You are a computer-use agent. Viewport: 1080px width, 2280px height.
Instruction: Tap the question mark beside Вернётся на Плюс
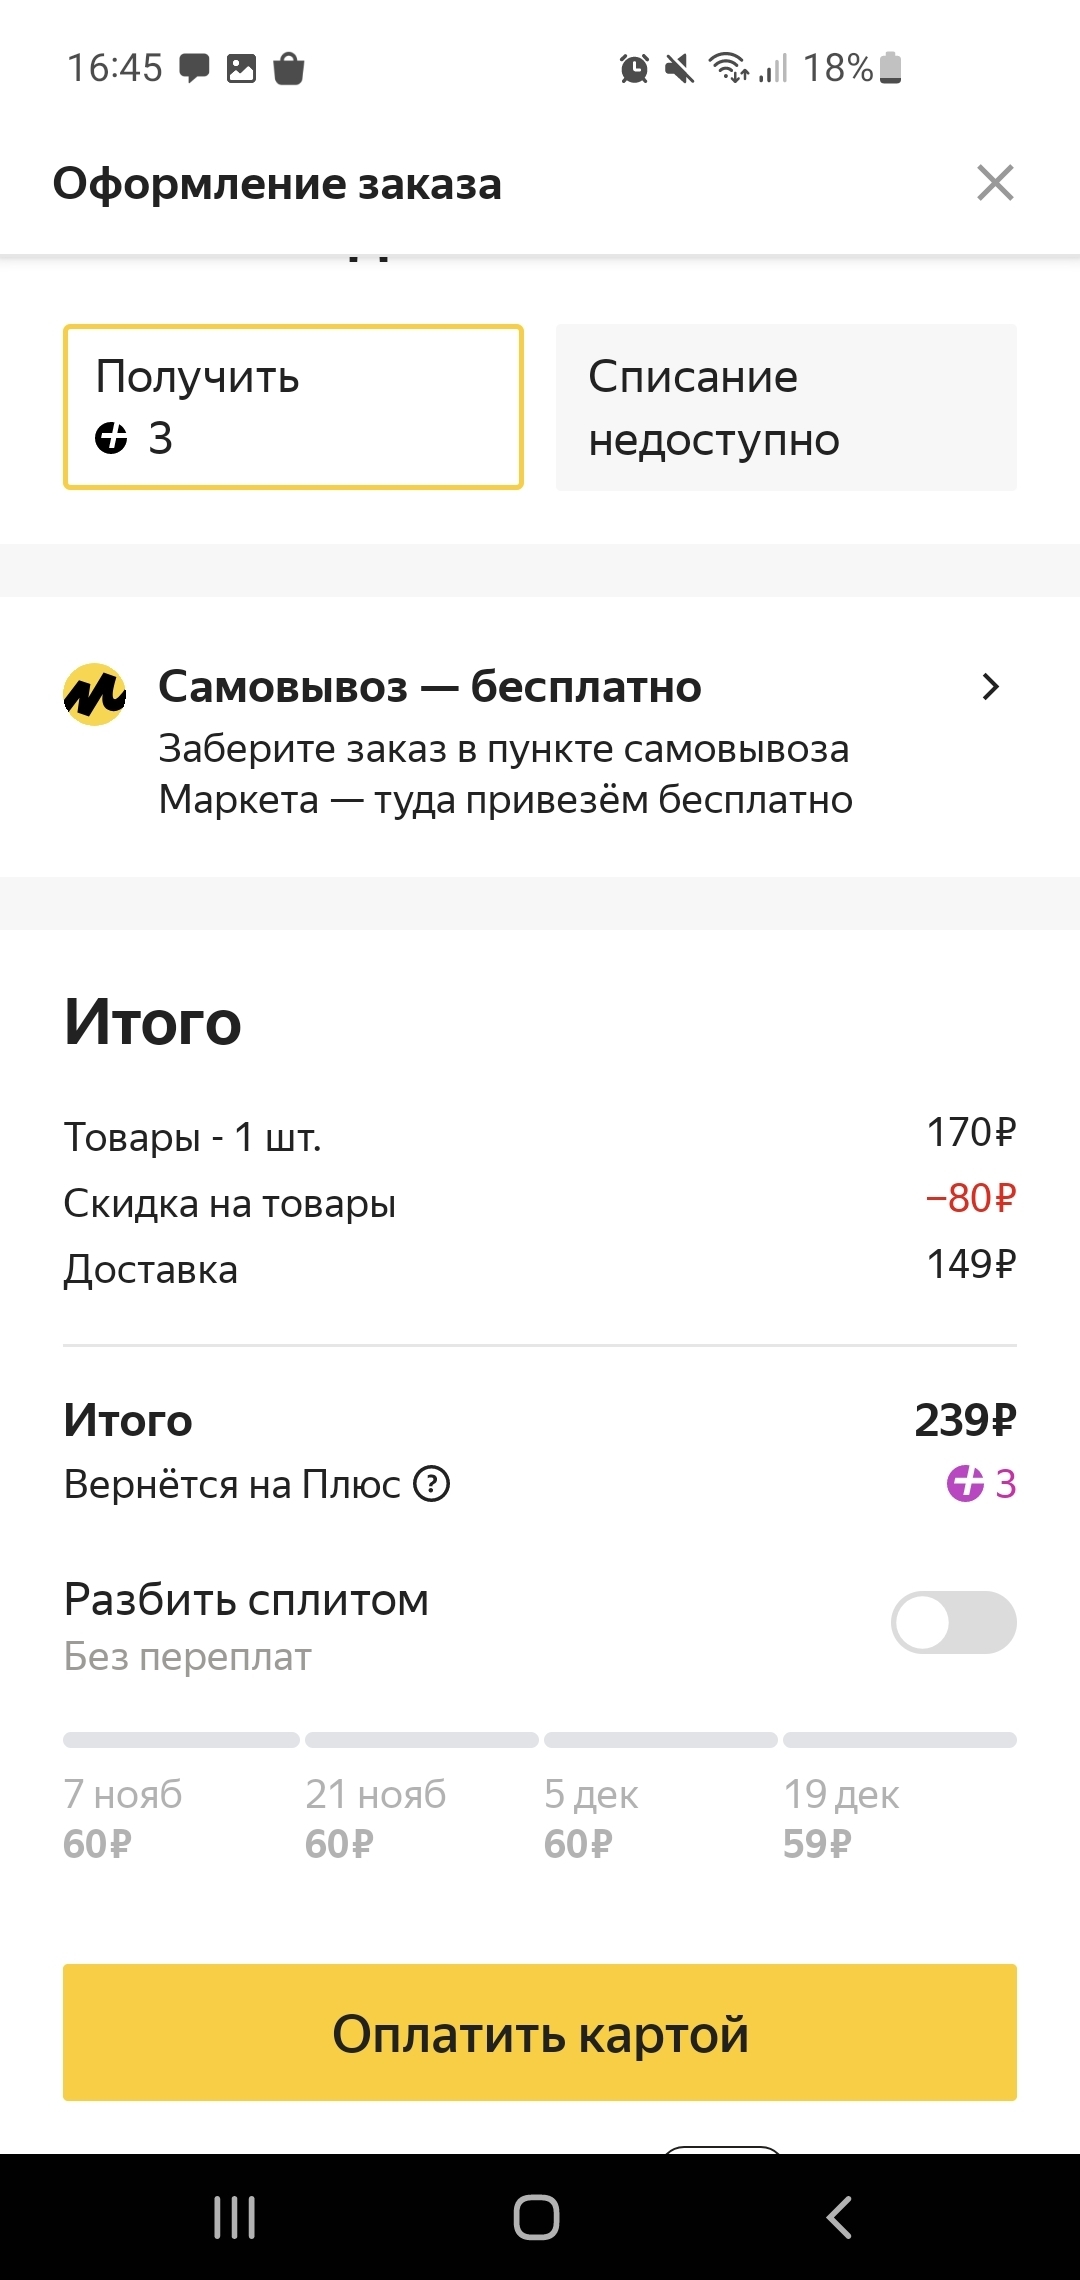click(x=432, y=1484)
